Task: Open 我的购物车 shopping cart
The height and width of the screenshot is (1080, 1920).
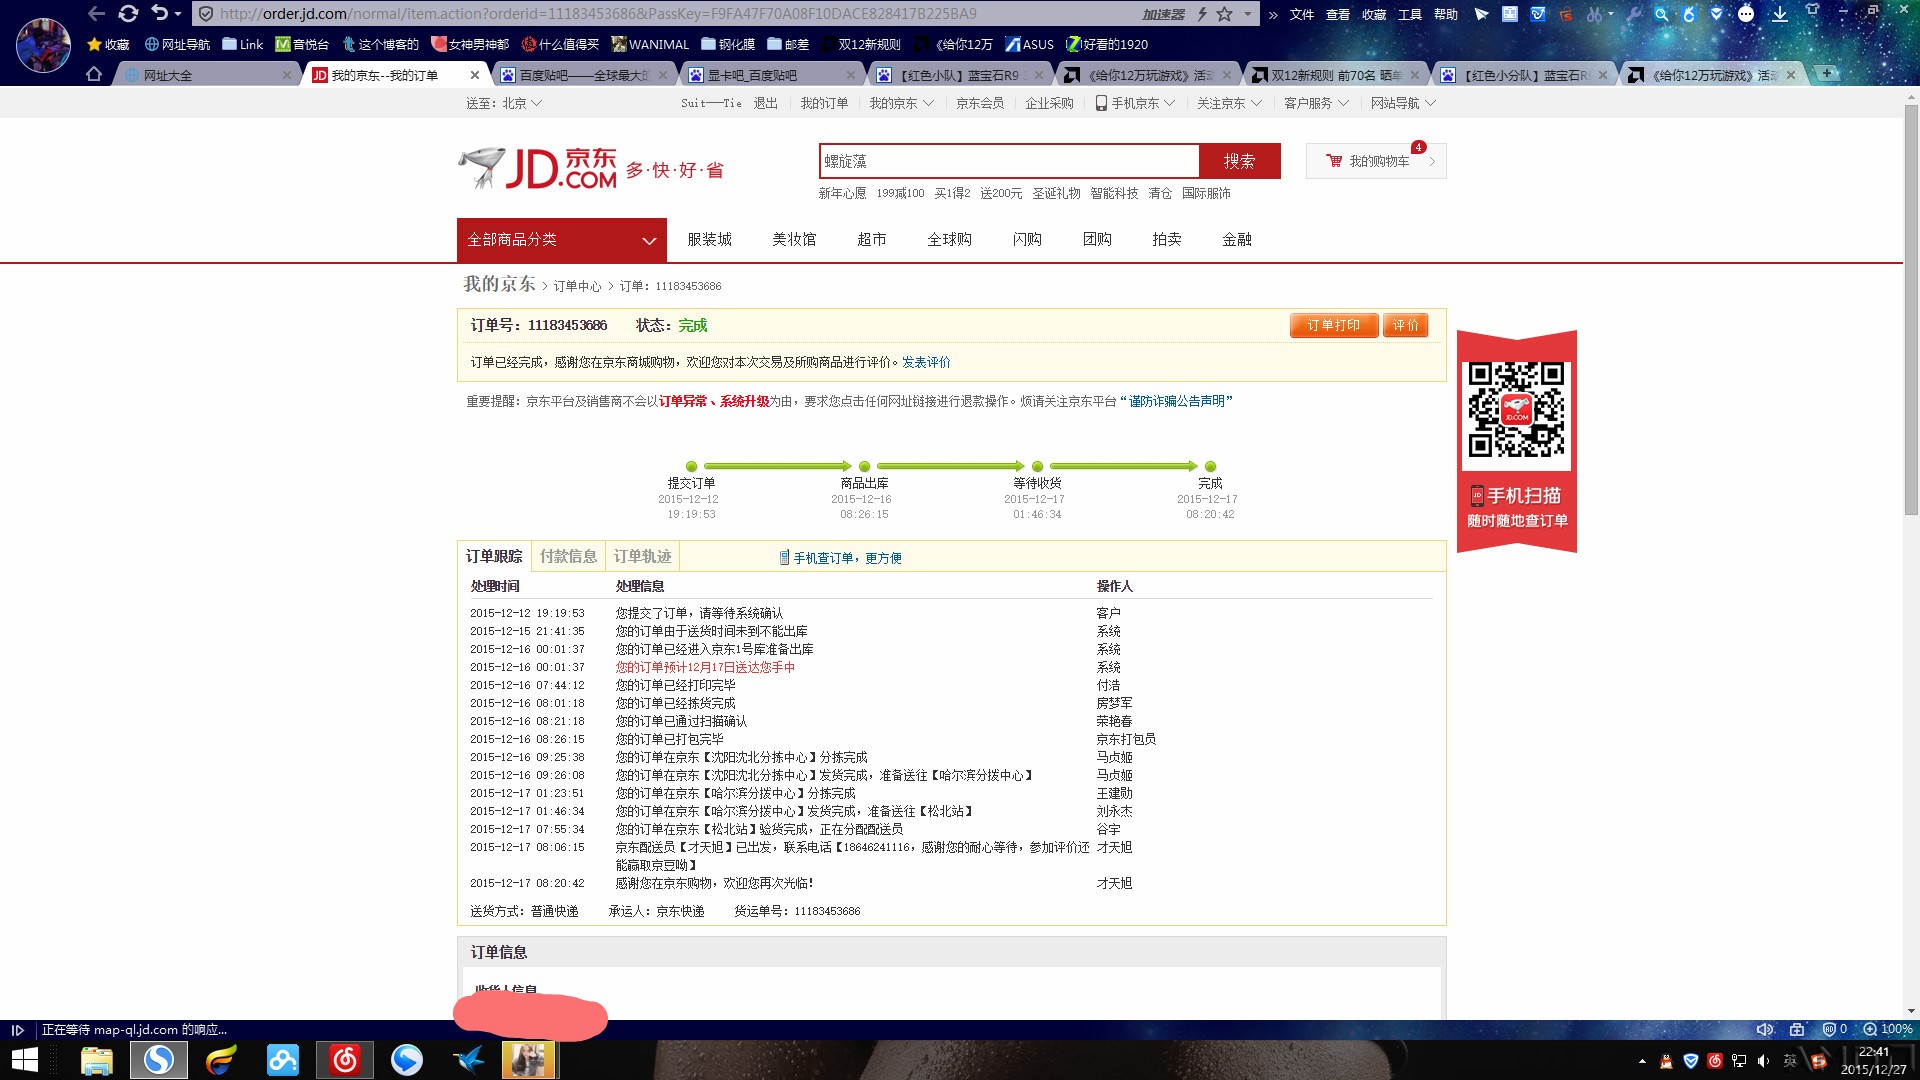Action: coord(1376,161)
